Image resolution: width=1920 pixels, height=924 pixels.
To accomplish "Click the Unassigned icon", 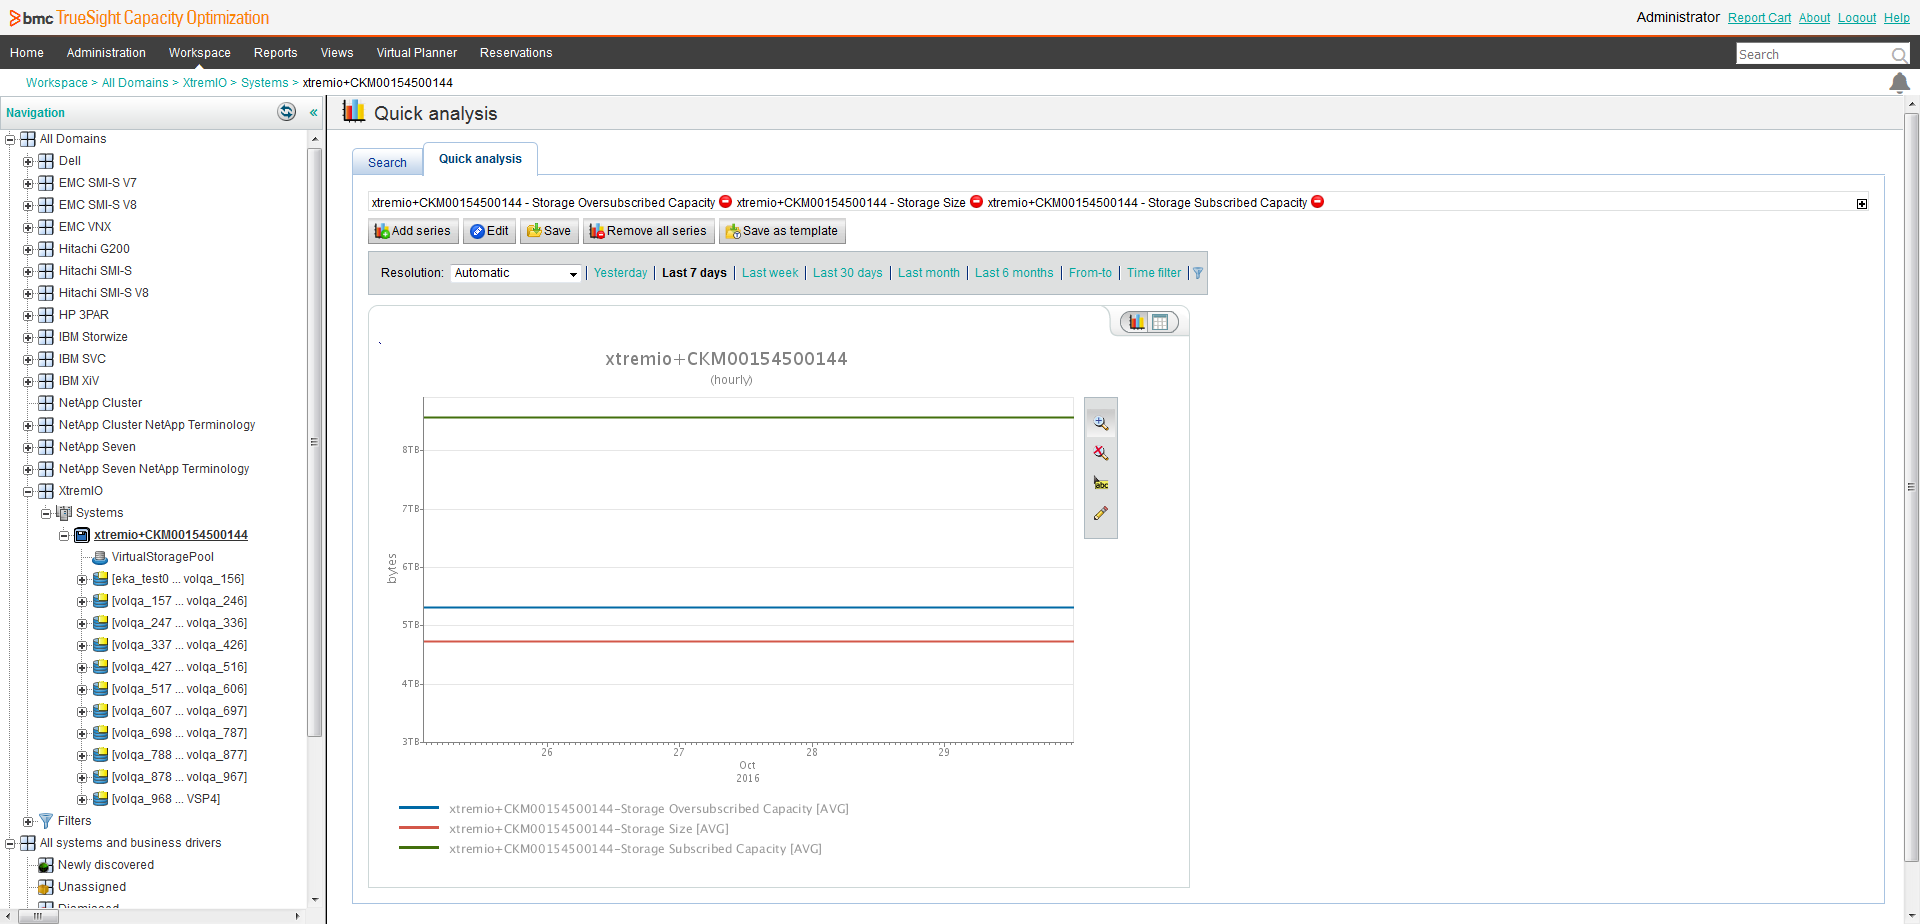I will [46, 887].
